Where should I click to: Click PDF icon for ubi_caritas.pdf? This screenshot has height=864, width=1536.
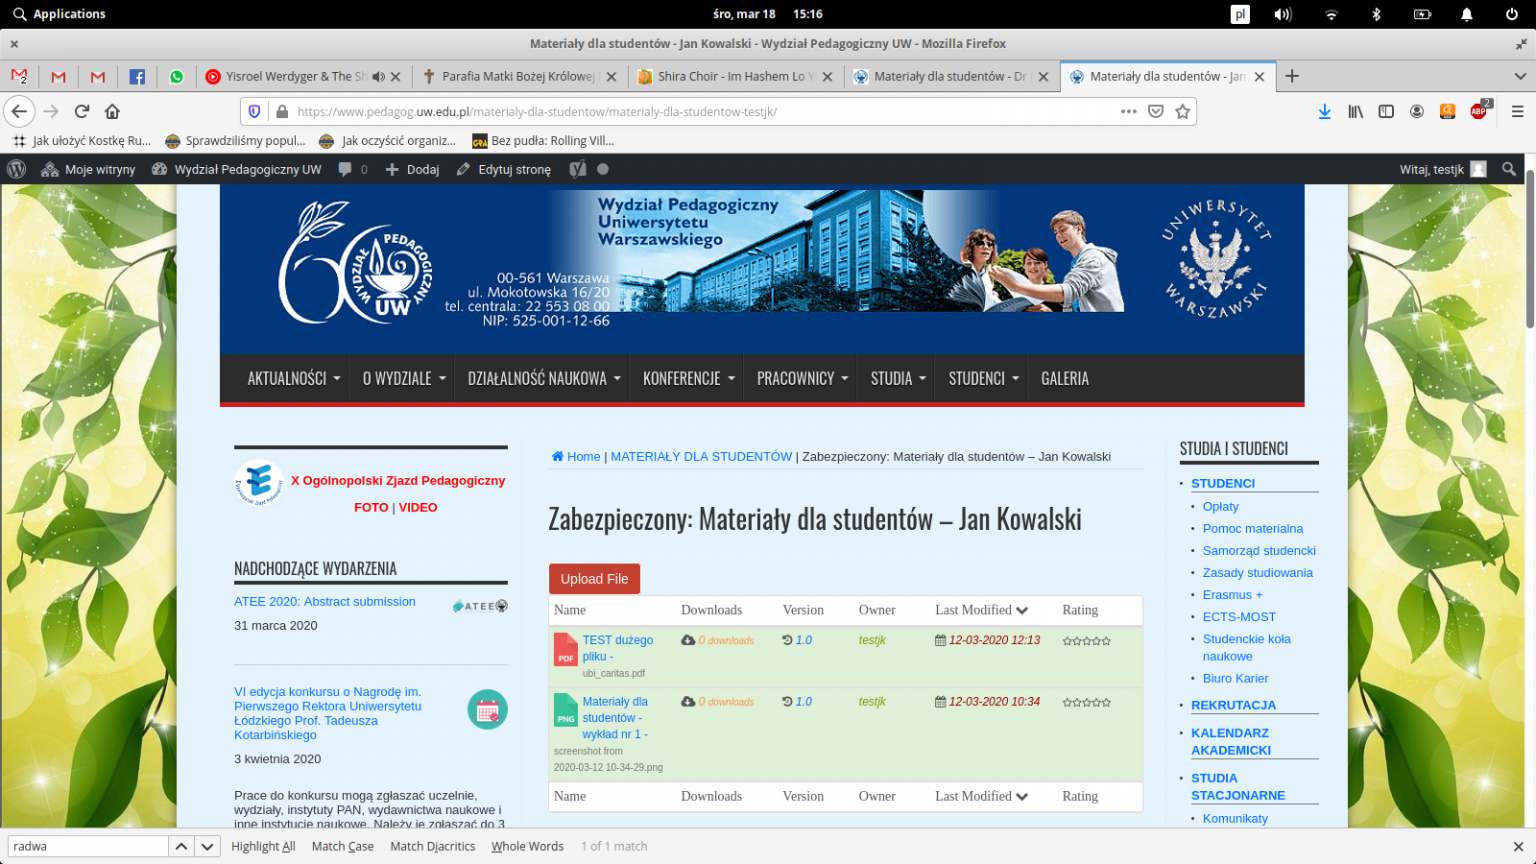(566, 649)
